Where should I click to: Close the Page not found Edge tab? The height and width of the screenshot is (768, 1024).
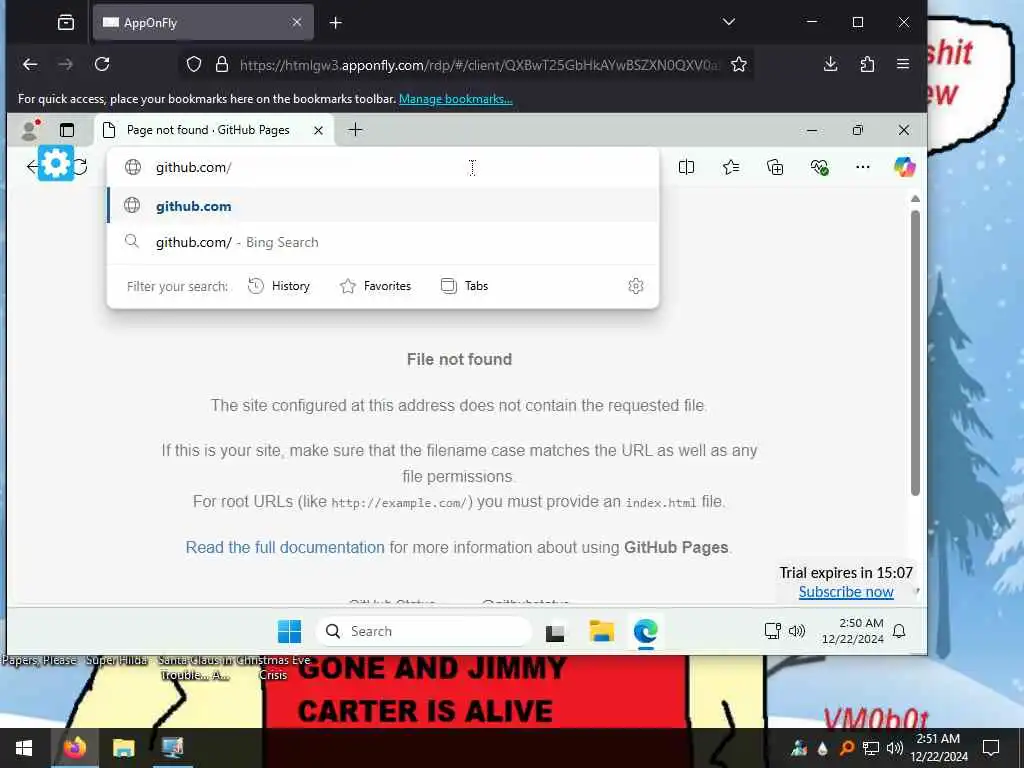pyautogui.click(x=318, y=130)
